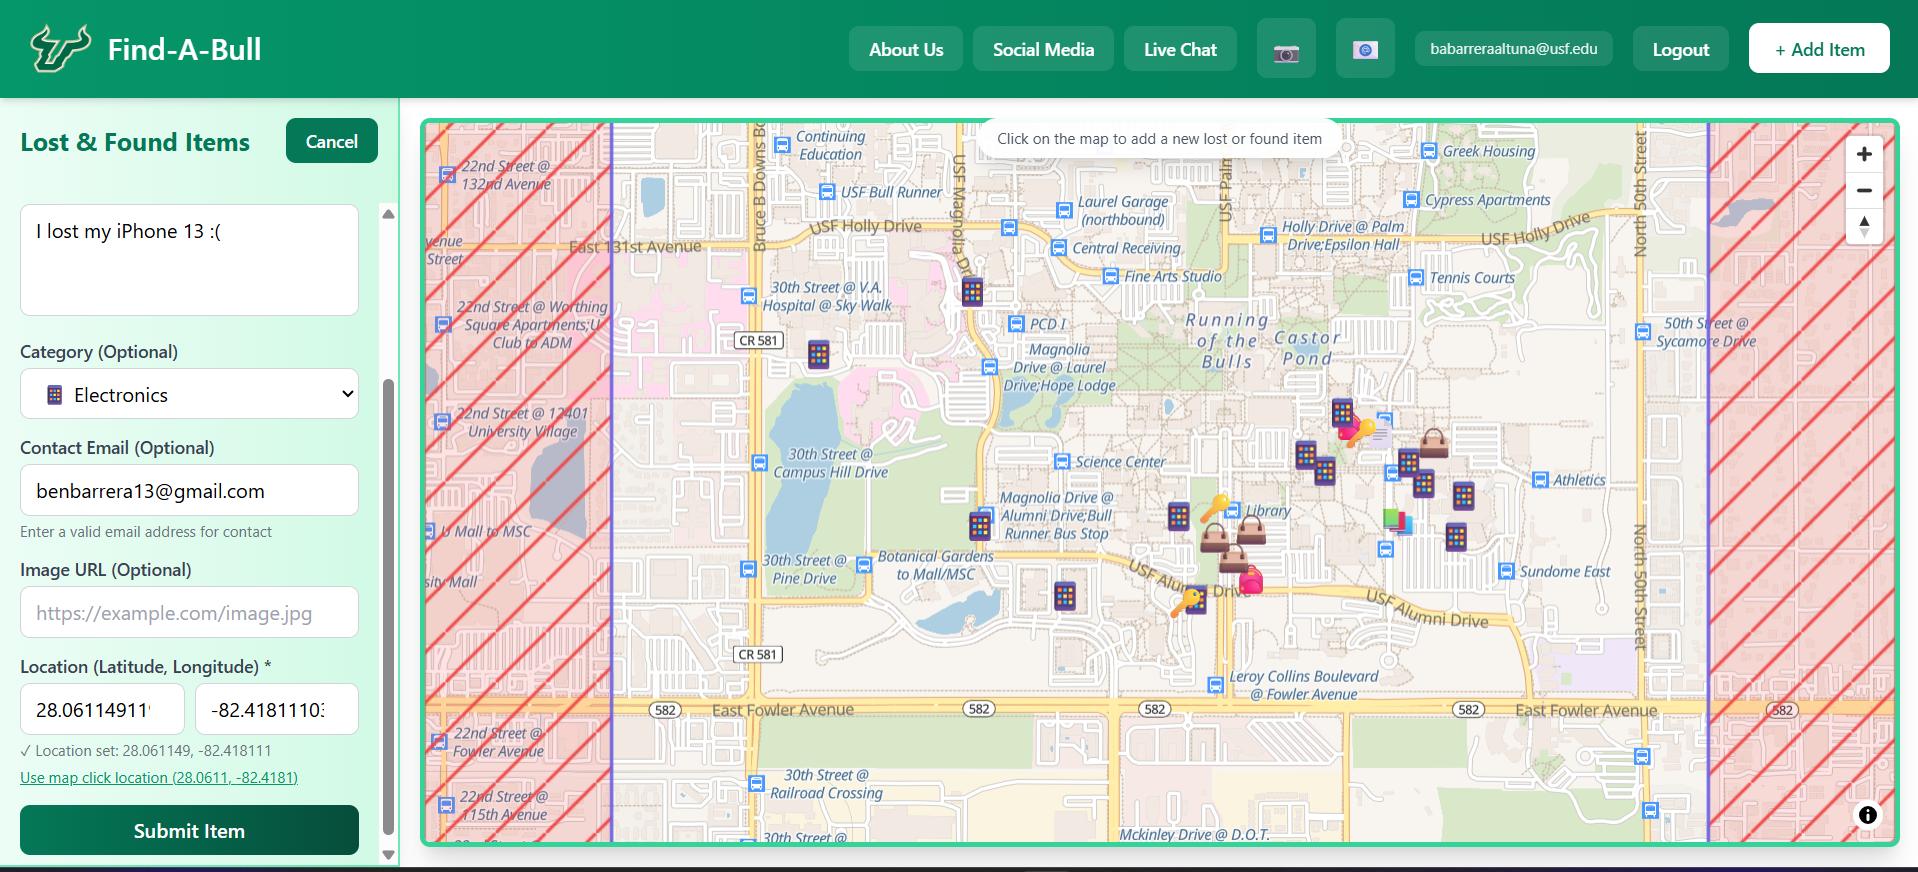Click the Science Center bus stop icon
Image resolution: width=1918 pixels, height=872 pixels.
point(1062,461)
